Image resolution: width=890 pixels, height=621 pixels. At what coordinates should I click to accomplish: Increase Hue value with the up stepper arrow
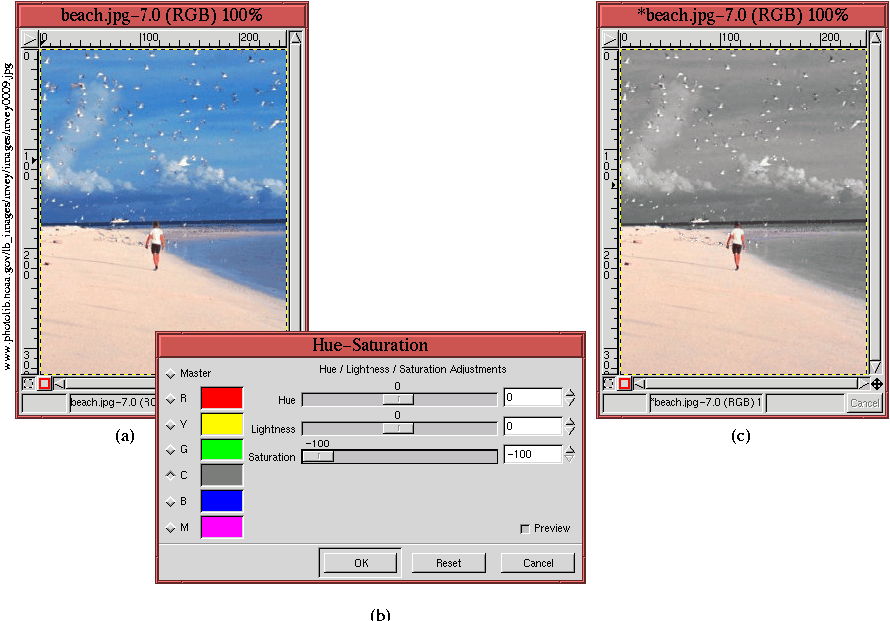[570, 393]
